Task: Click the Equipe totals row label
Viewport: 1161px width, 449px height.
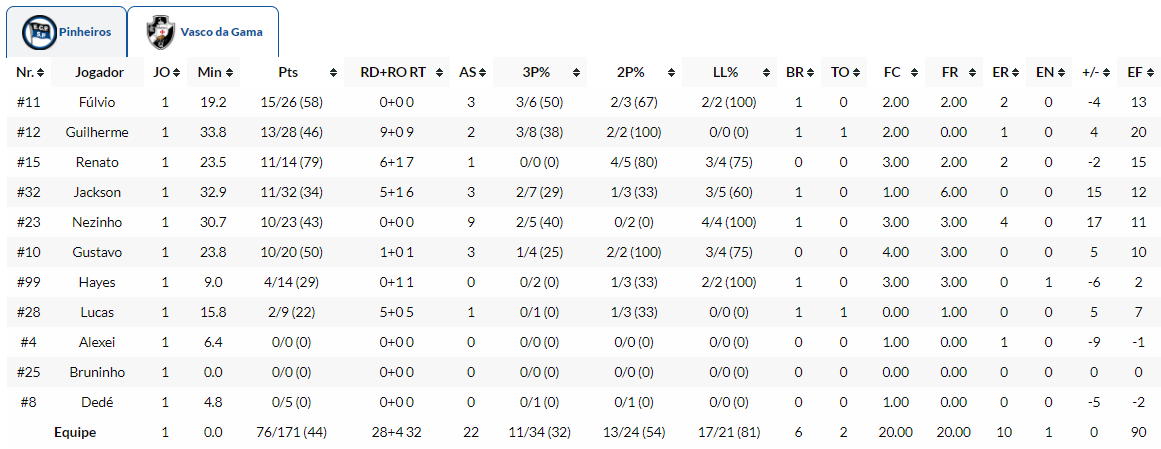Action: tap(75, 432)
